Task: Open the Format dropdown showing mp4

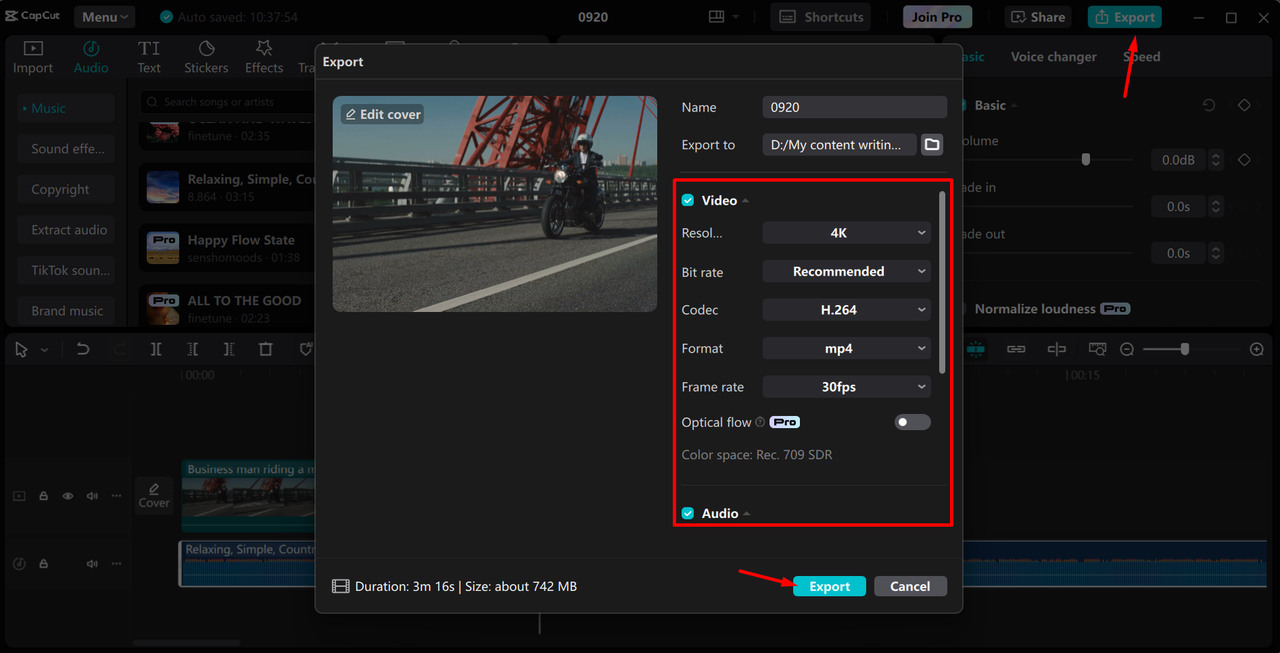Action: tap(846, 348)
